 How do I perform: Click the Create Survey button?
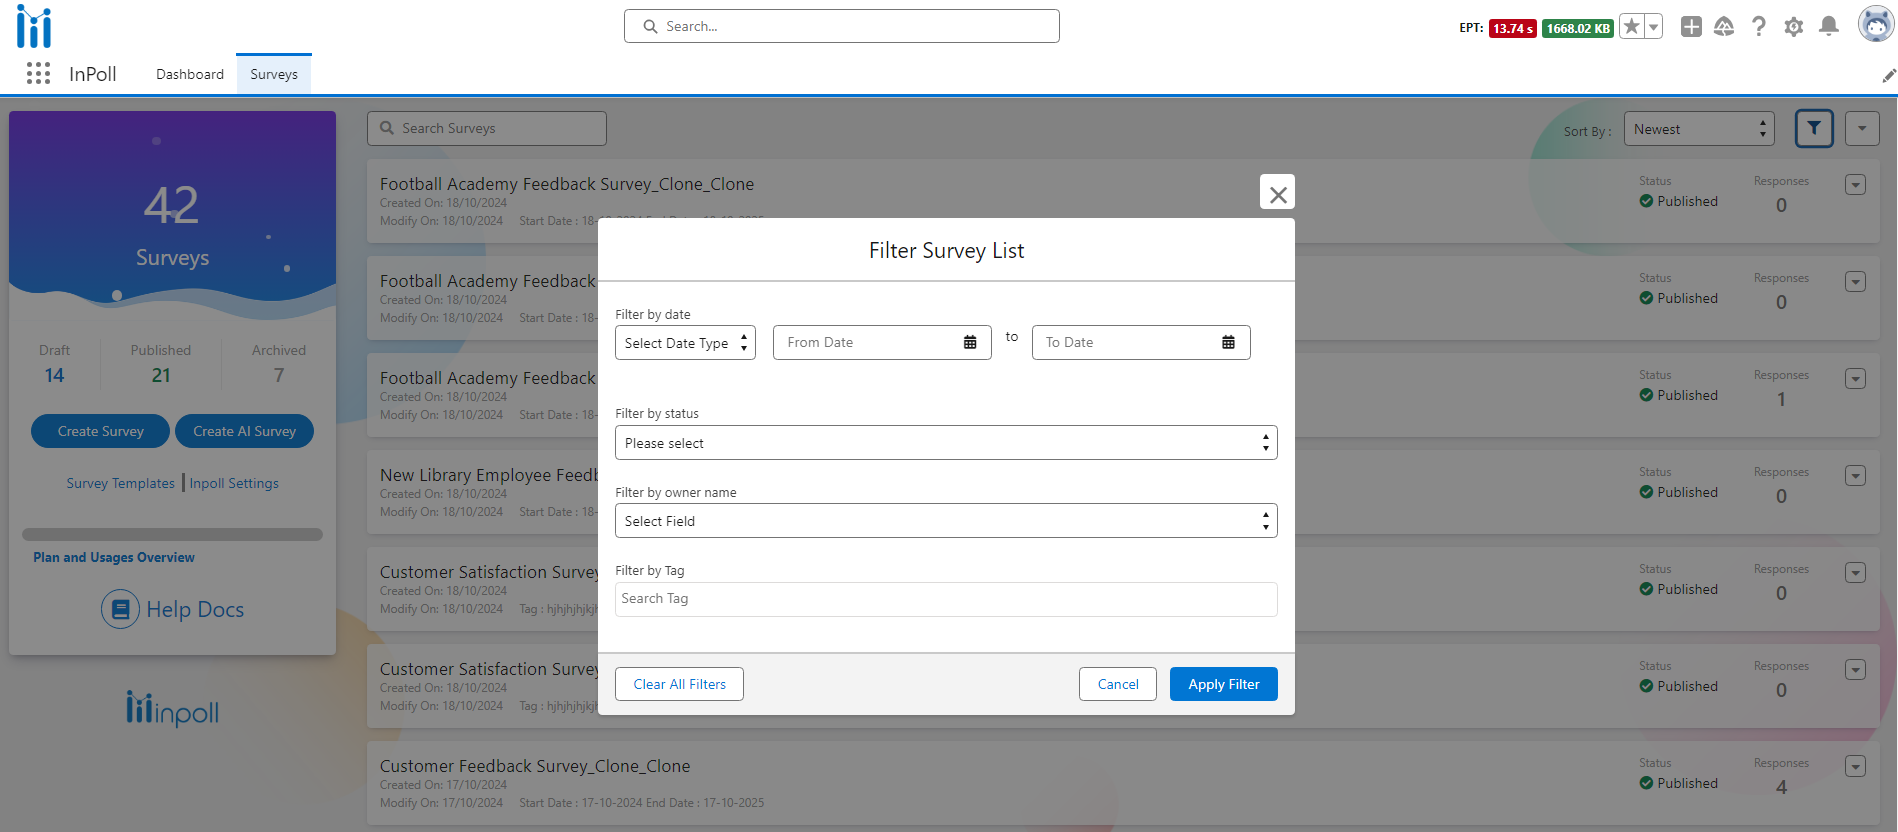click(x=101, y=431)
